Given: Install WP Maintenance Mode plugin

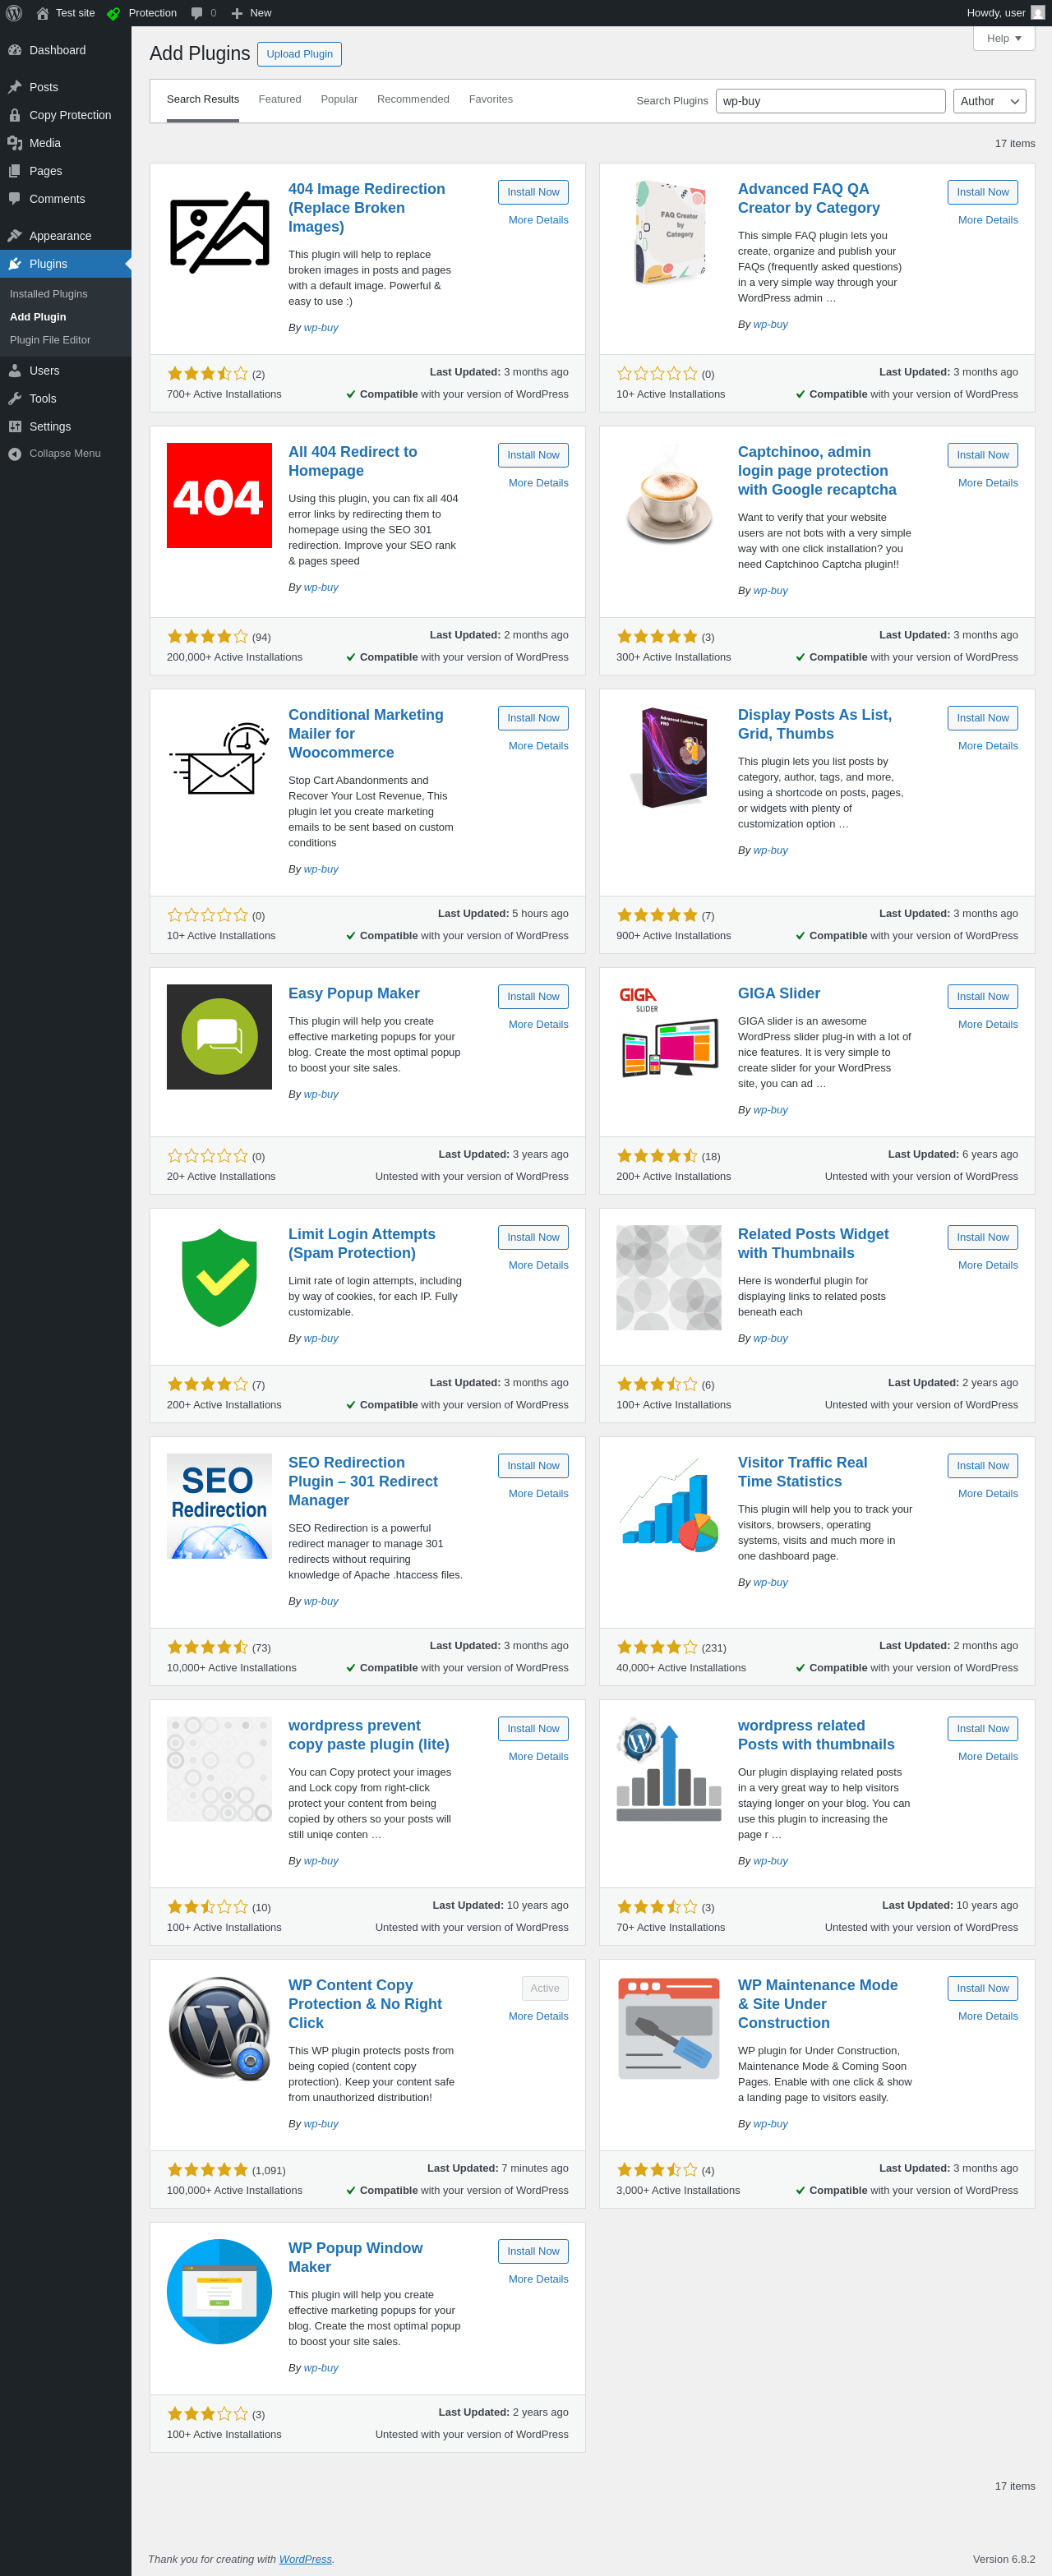Looking at the screenshot, I should (x=983, y=1988).
